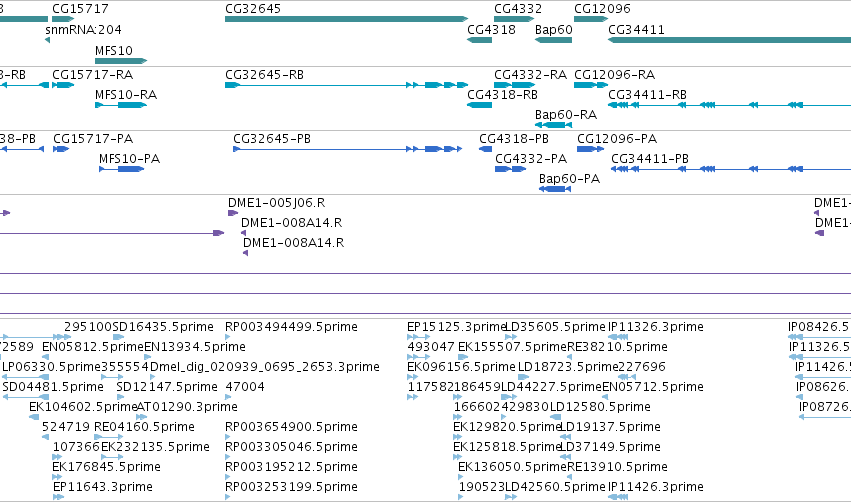Open the EK155507.5prime EST label
Viewport: 851px width, 502px height.
pyautogui.click(x=512, y=347)
